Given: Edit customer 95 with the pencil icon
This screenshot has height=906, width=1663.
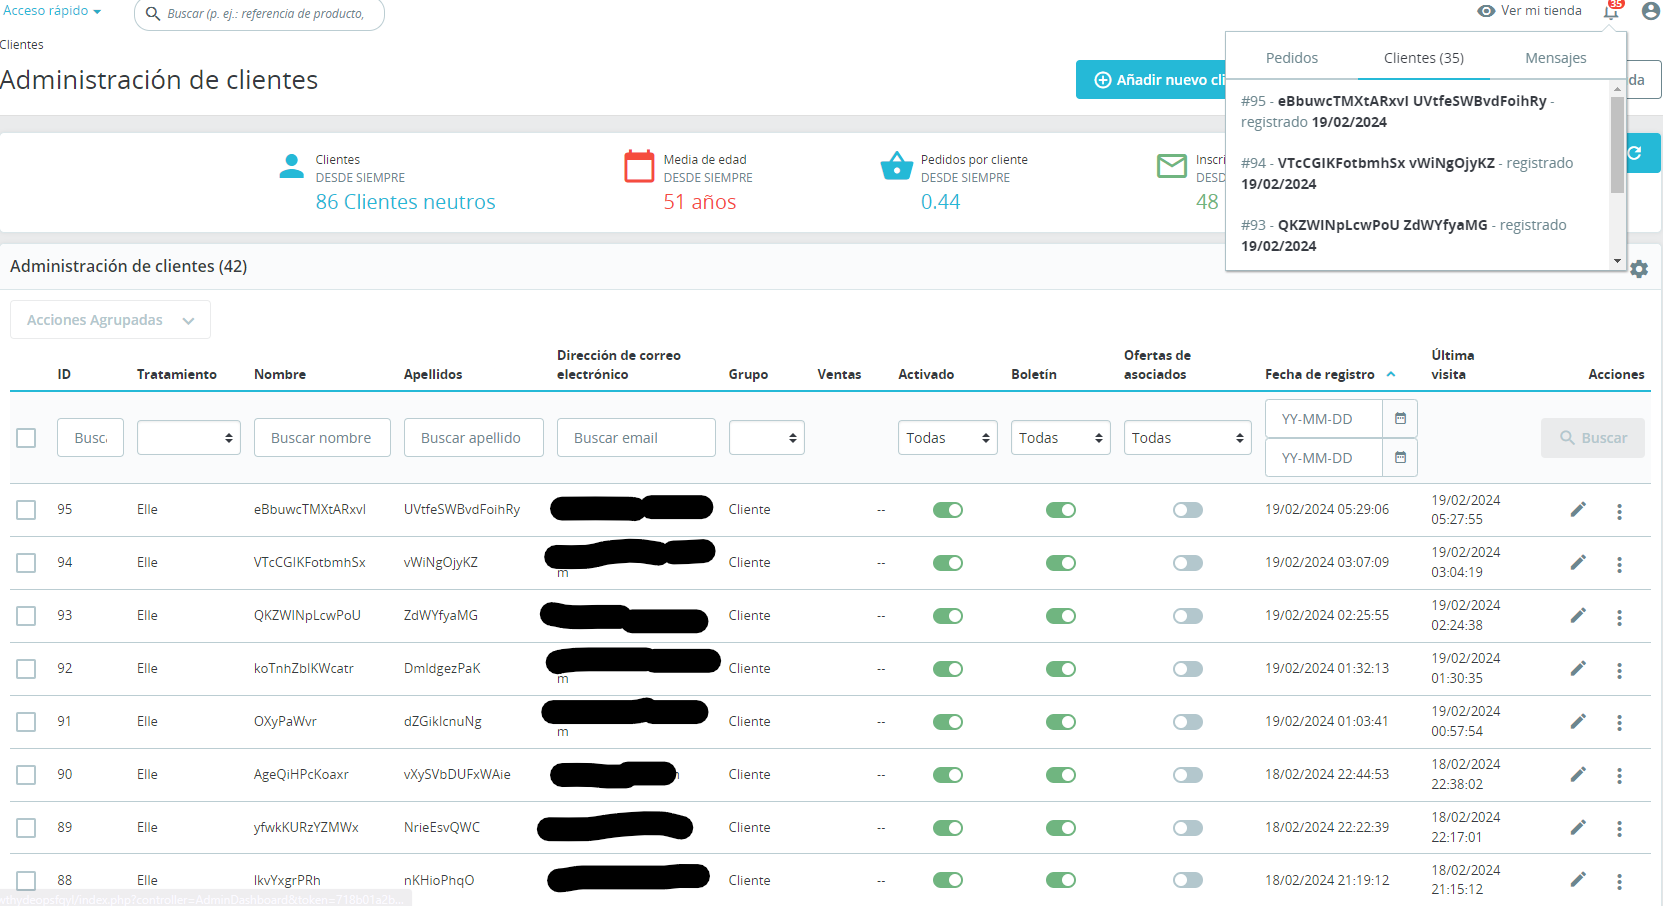Looking at the screenshot, I should coord(1578,510).
